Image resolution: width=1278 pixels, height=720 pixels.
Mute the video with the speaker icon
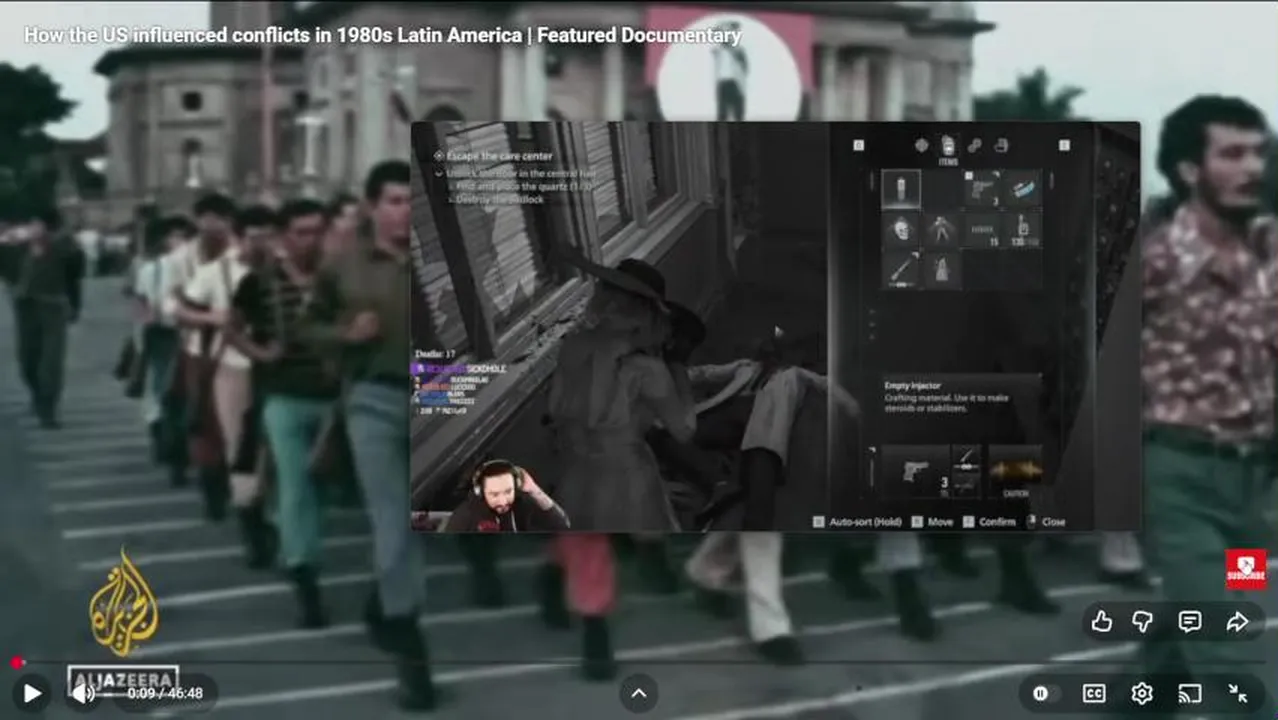tap(83, 693)
